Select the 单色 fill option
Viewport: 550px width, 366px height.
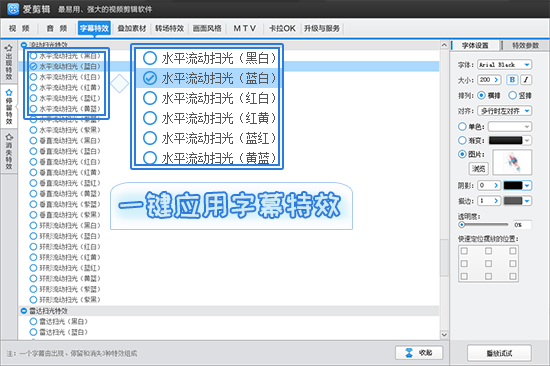[462, 126]
